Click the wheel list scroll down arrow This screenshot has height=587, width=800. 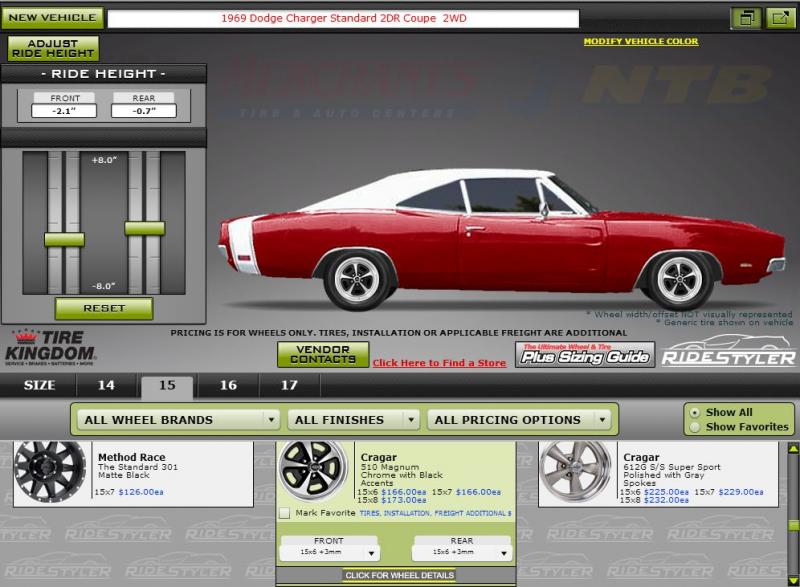(793, 581)
